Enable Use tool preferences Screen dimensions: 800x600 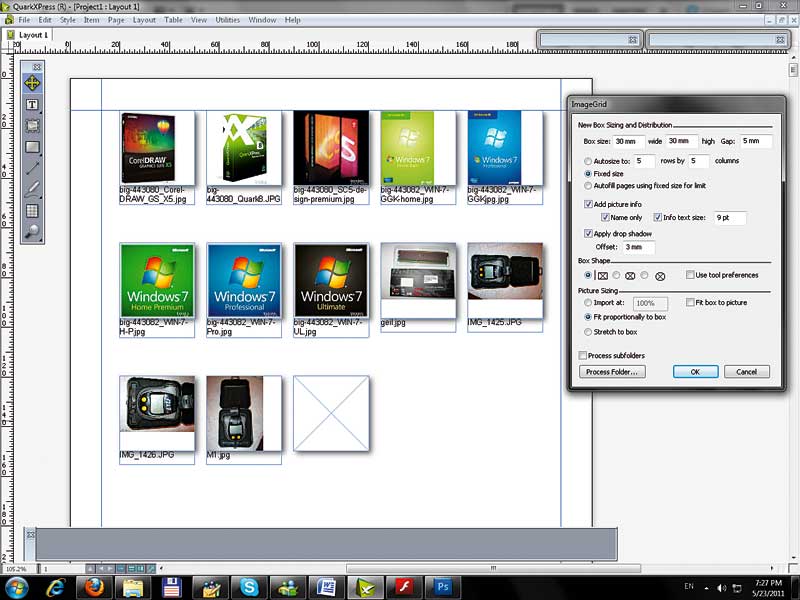coord(690,275)
